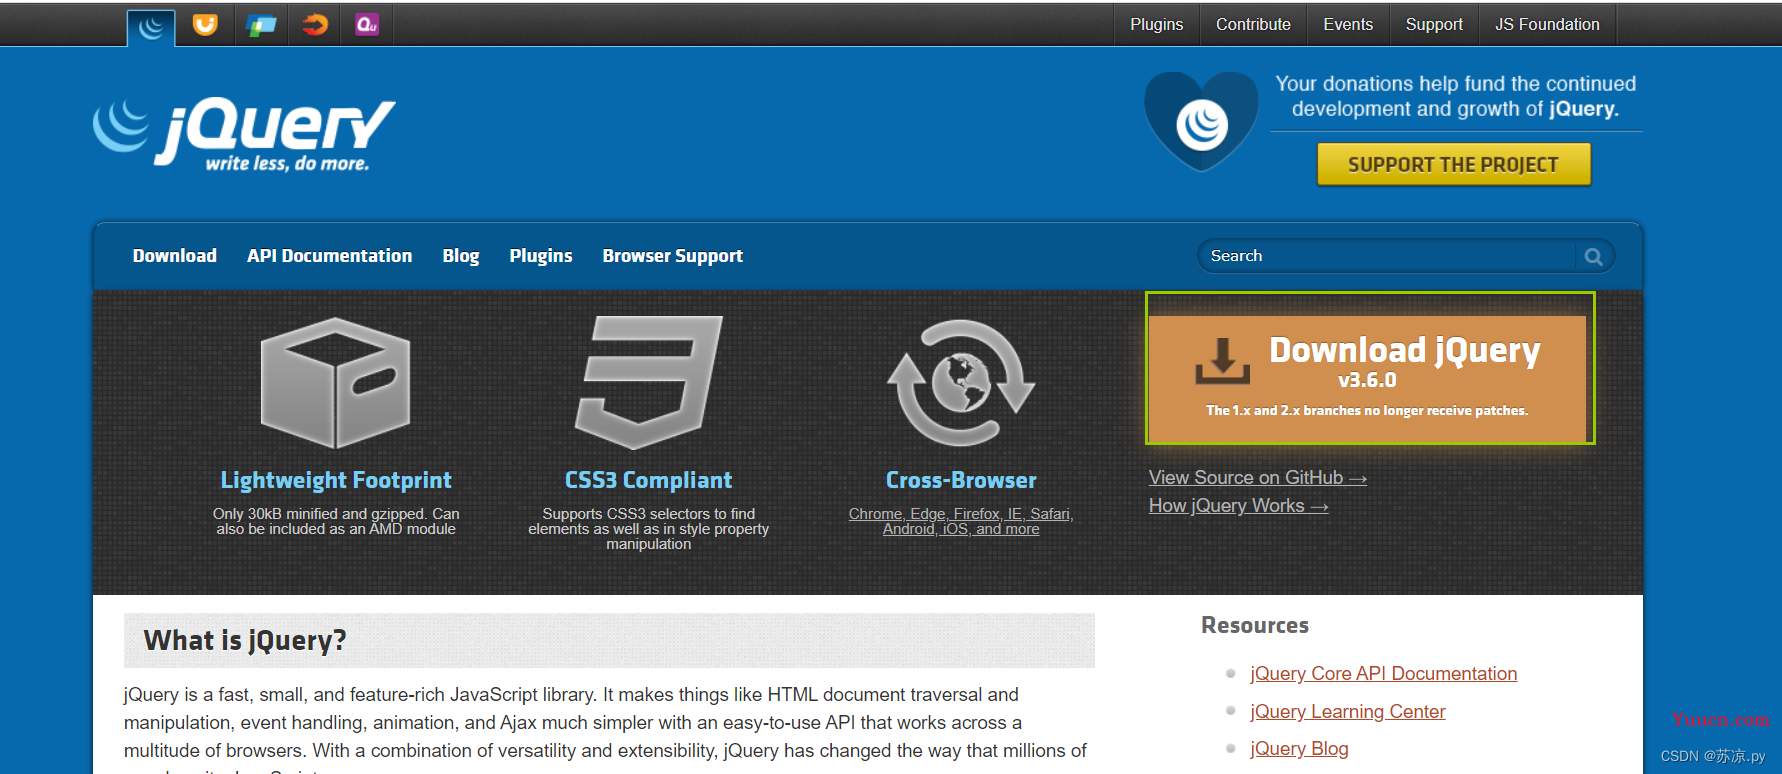
Task: Open the Blog nav item
Action: [x=461, y=256]
